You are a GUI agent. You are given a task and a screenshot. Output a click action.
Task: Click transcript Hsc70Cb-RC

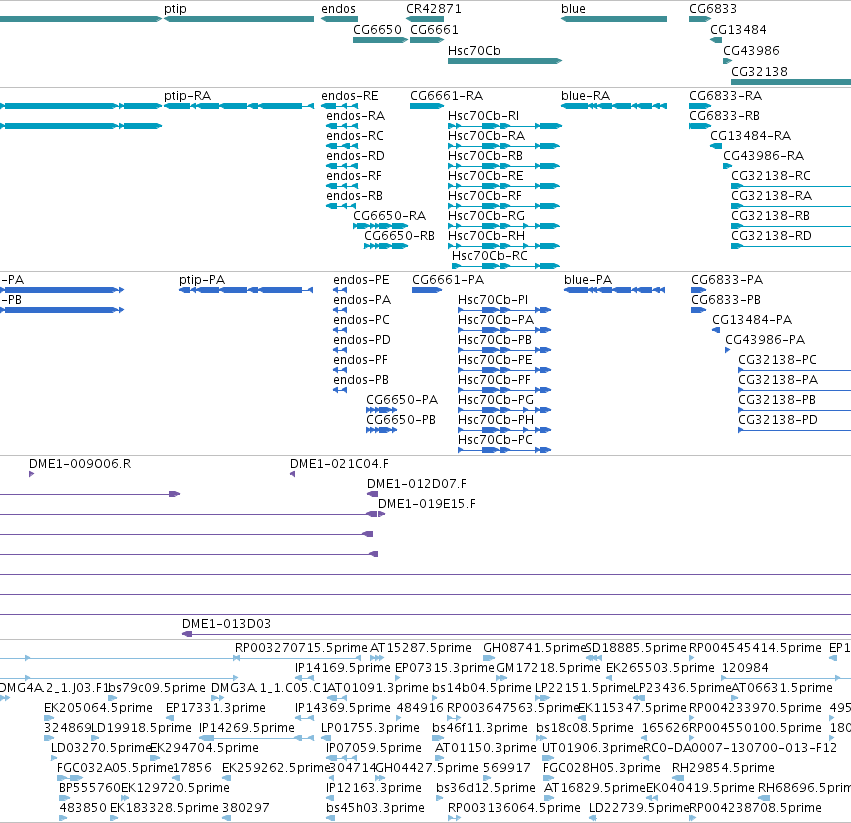[x=506, y=266]
